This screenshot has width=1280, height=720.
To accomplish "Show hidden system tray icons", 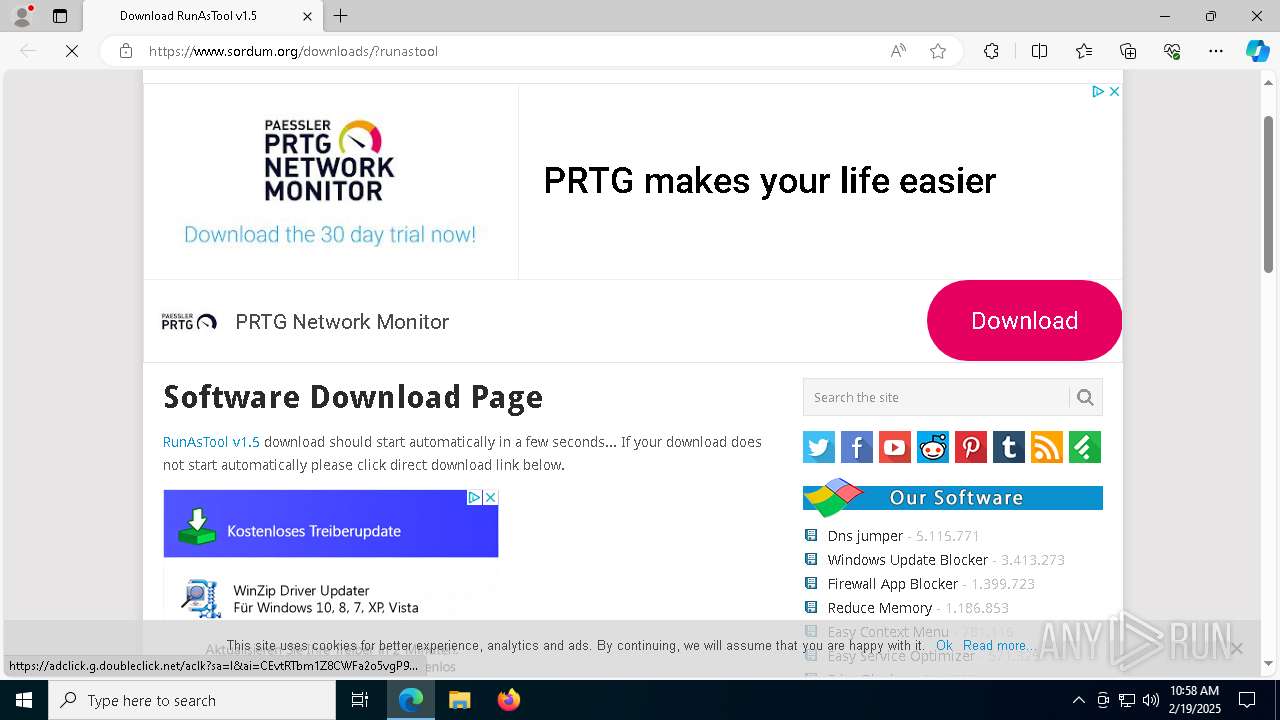I will [1078, 700].
